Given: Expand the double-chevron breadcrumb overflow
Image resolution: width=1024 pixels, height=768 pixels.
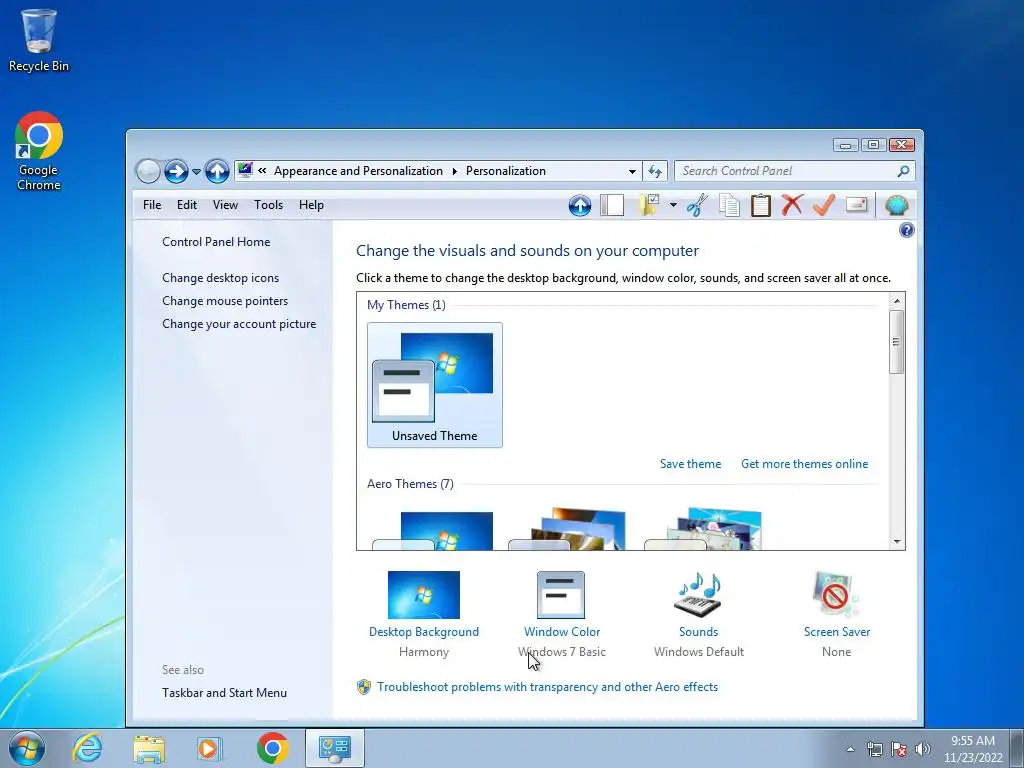Looking at the screenshot, I should [262, 171].
